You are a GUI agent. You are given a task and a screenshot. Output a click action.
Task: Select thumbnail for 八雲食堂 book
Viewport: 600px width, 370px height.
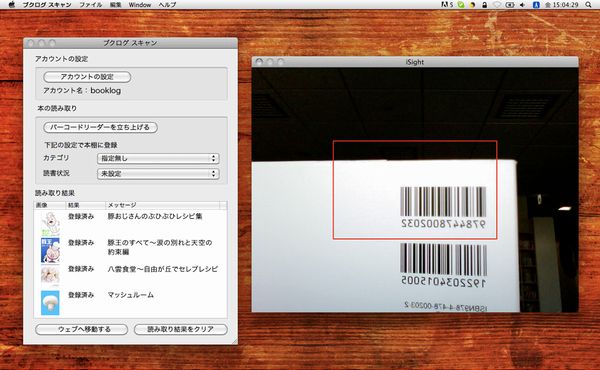(x=50, y=275)
